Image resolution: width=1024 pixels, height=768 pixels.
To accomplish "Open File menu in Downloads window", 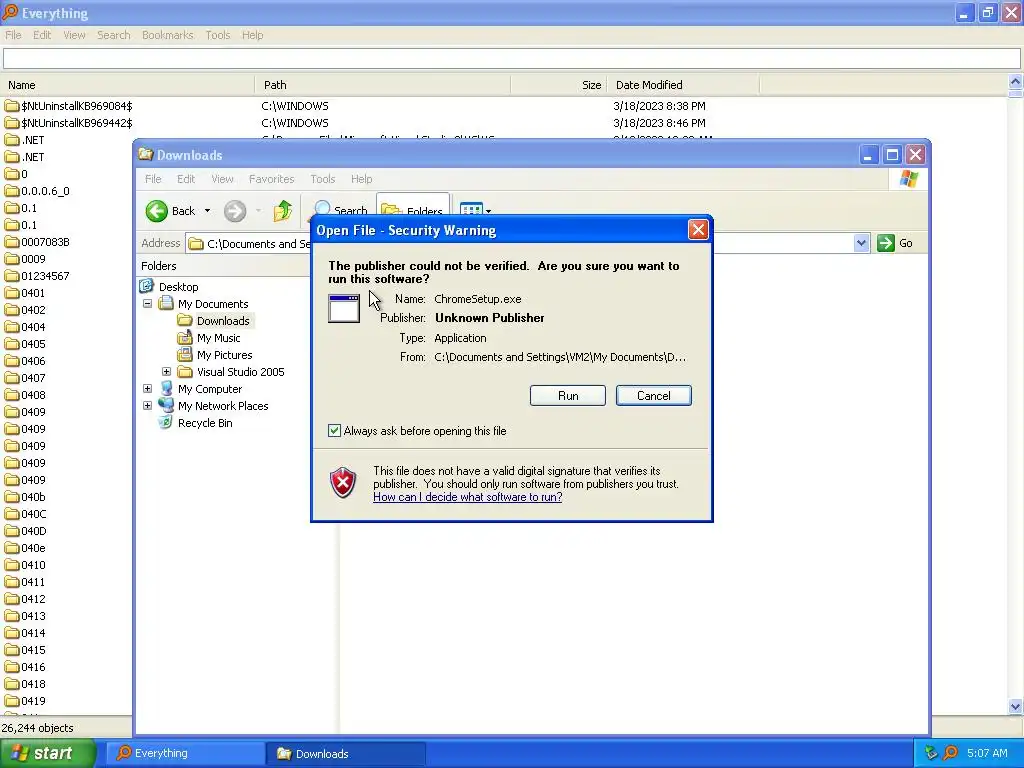I will [153, 179].
